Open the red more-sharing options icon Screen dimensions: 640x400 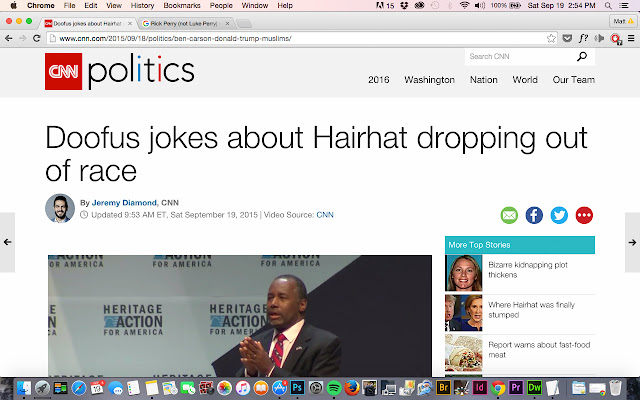(584, 215)
